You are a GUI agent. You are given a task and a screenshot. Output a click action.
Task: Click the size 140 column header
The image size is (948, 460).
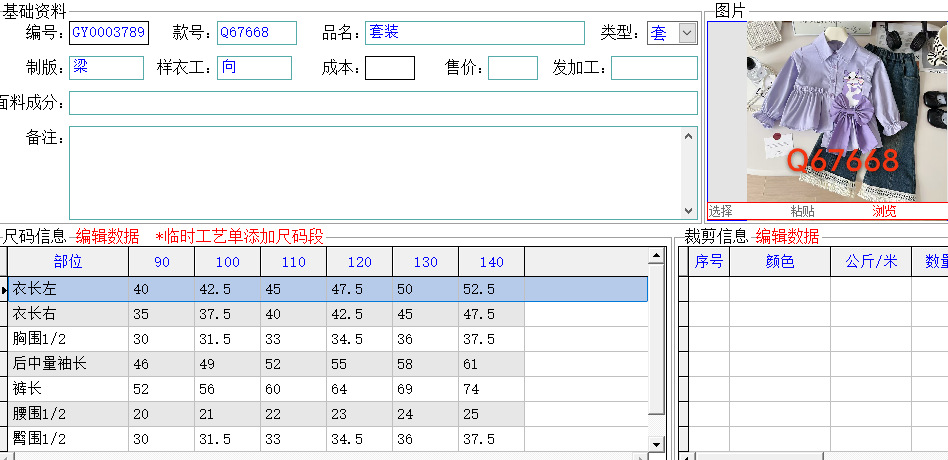[x=492, y=262]
